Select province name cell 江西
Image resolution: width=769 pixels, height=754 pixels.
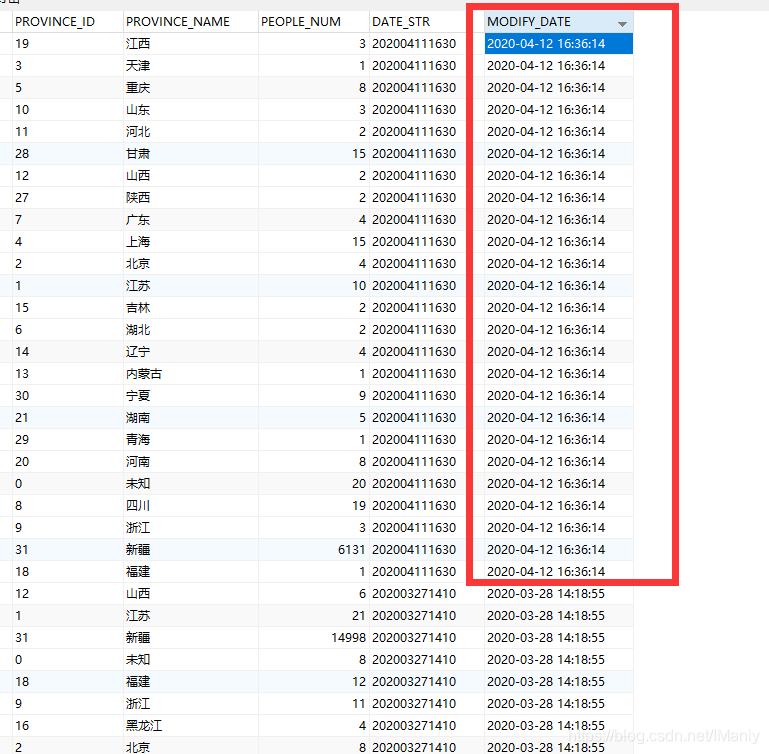click(x=191, y=44)
